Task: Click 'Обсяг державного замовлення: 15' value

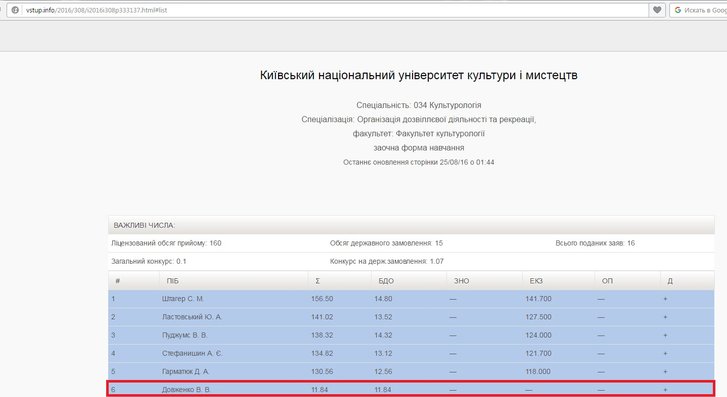Action: (386, 243)
